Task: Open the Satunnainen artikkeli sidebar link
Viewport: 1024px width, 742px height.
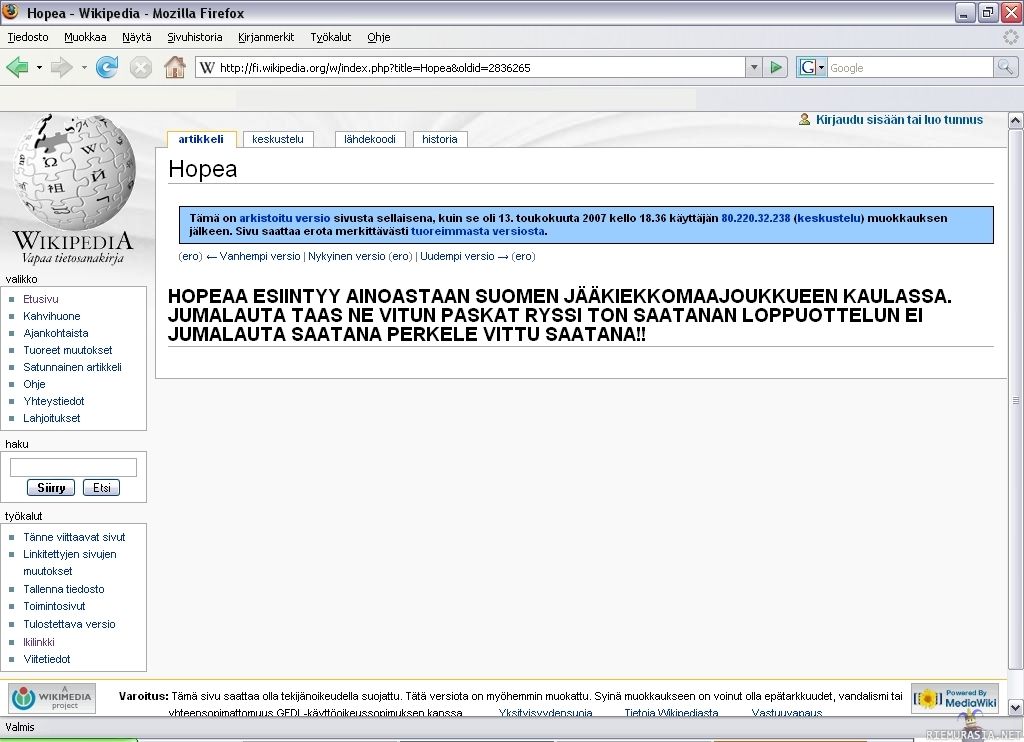Action: [x=72, y=367]
